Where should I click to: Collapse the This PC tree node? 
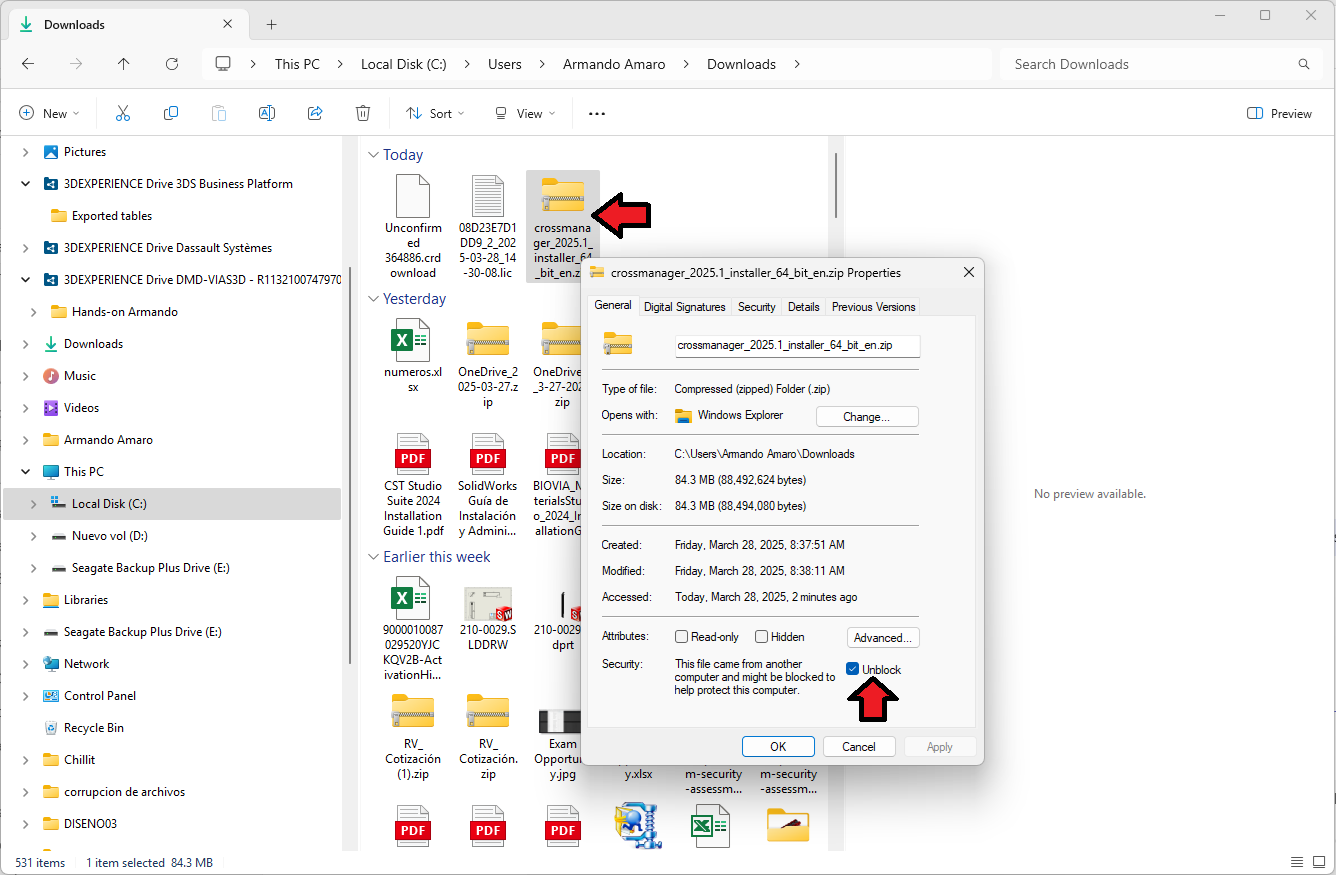tap(26, 472)
